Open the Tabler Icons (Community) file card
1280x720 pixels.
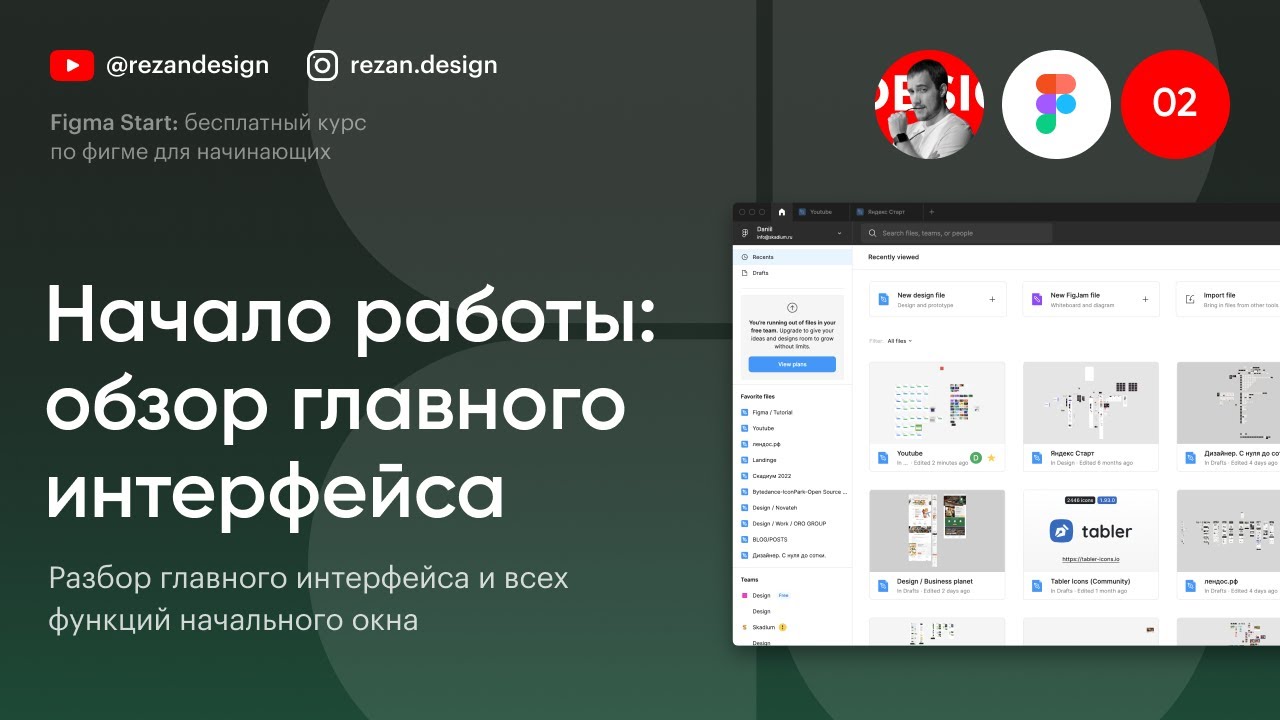1091,544
